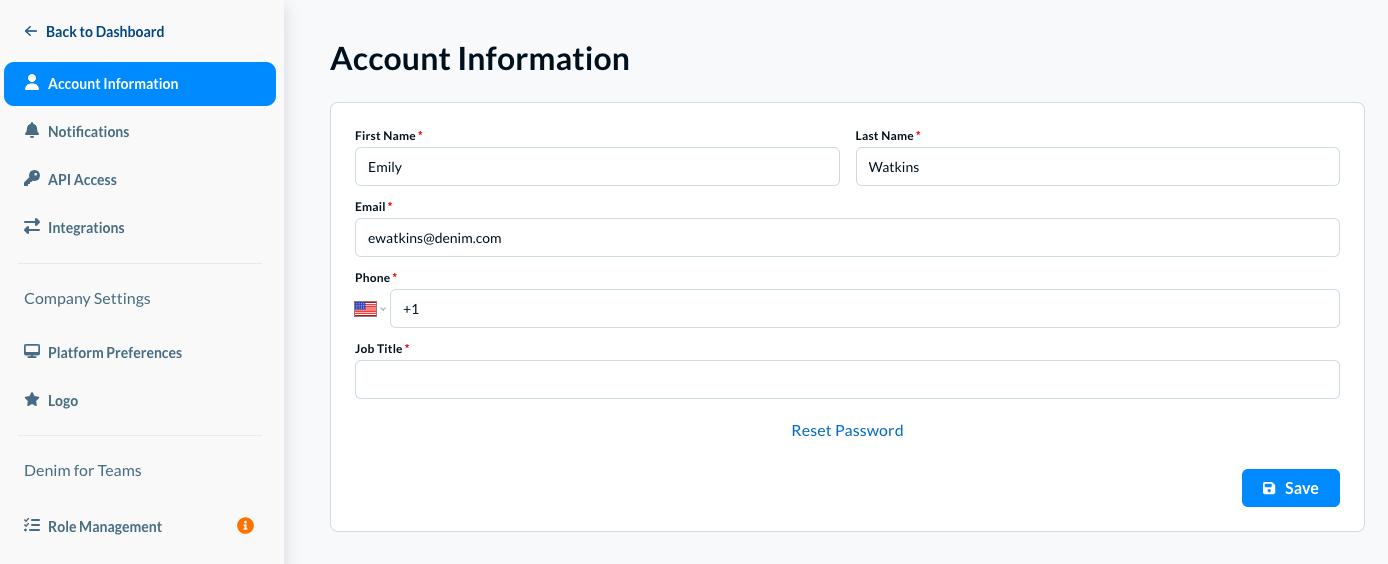Screen dimensions: 1388x564
Task: Click the Reset Password link
Action: click(x=847, y=431)
